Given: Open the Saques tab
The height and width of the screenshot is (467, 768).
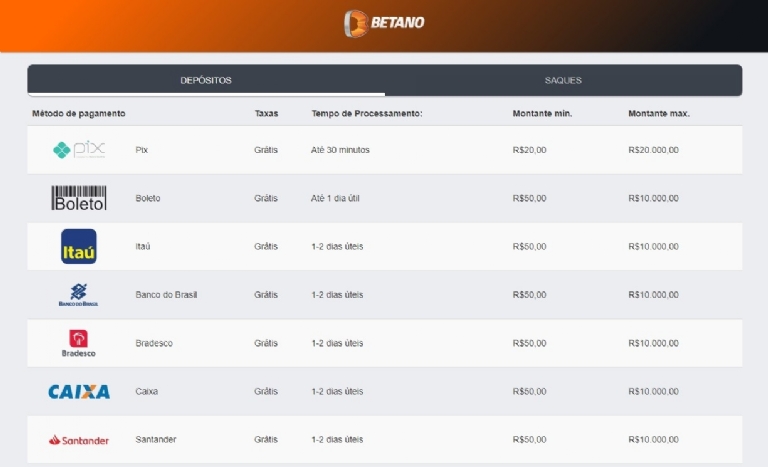Looking at the screenshot, I should (x=563, y=80).
